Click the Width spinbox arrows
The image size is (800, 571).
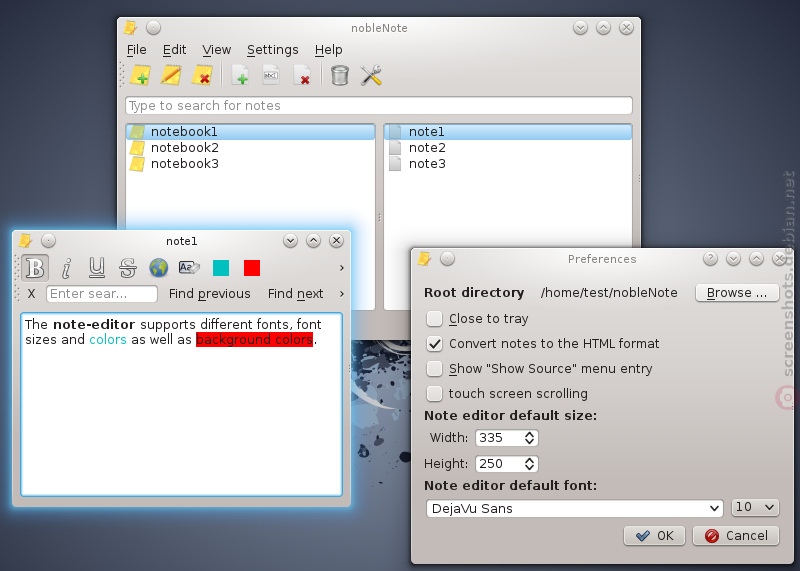click(x=530, y=438)
